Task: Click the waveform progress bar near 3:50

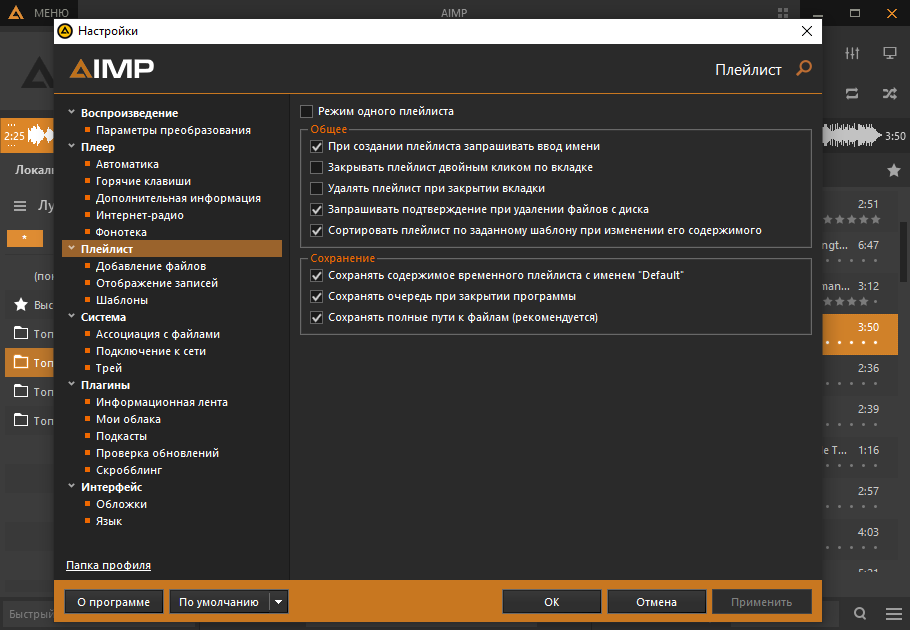Action: (x=851, y=136)
